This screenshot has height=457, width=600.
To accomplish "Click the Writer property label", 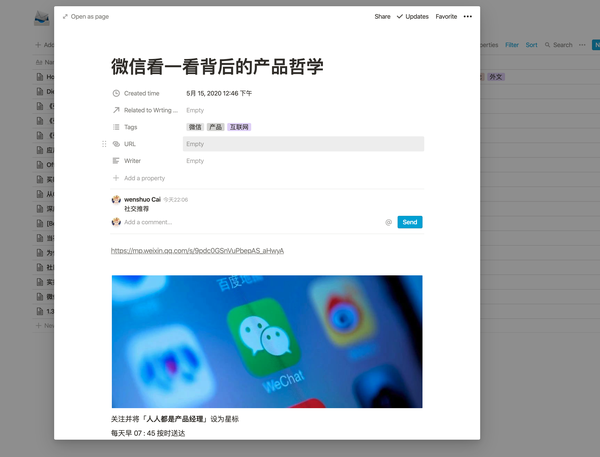I will tap(132, 161).
